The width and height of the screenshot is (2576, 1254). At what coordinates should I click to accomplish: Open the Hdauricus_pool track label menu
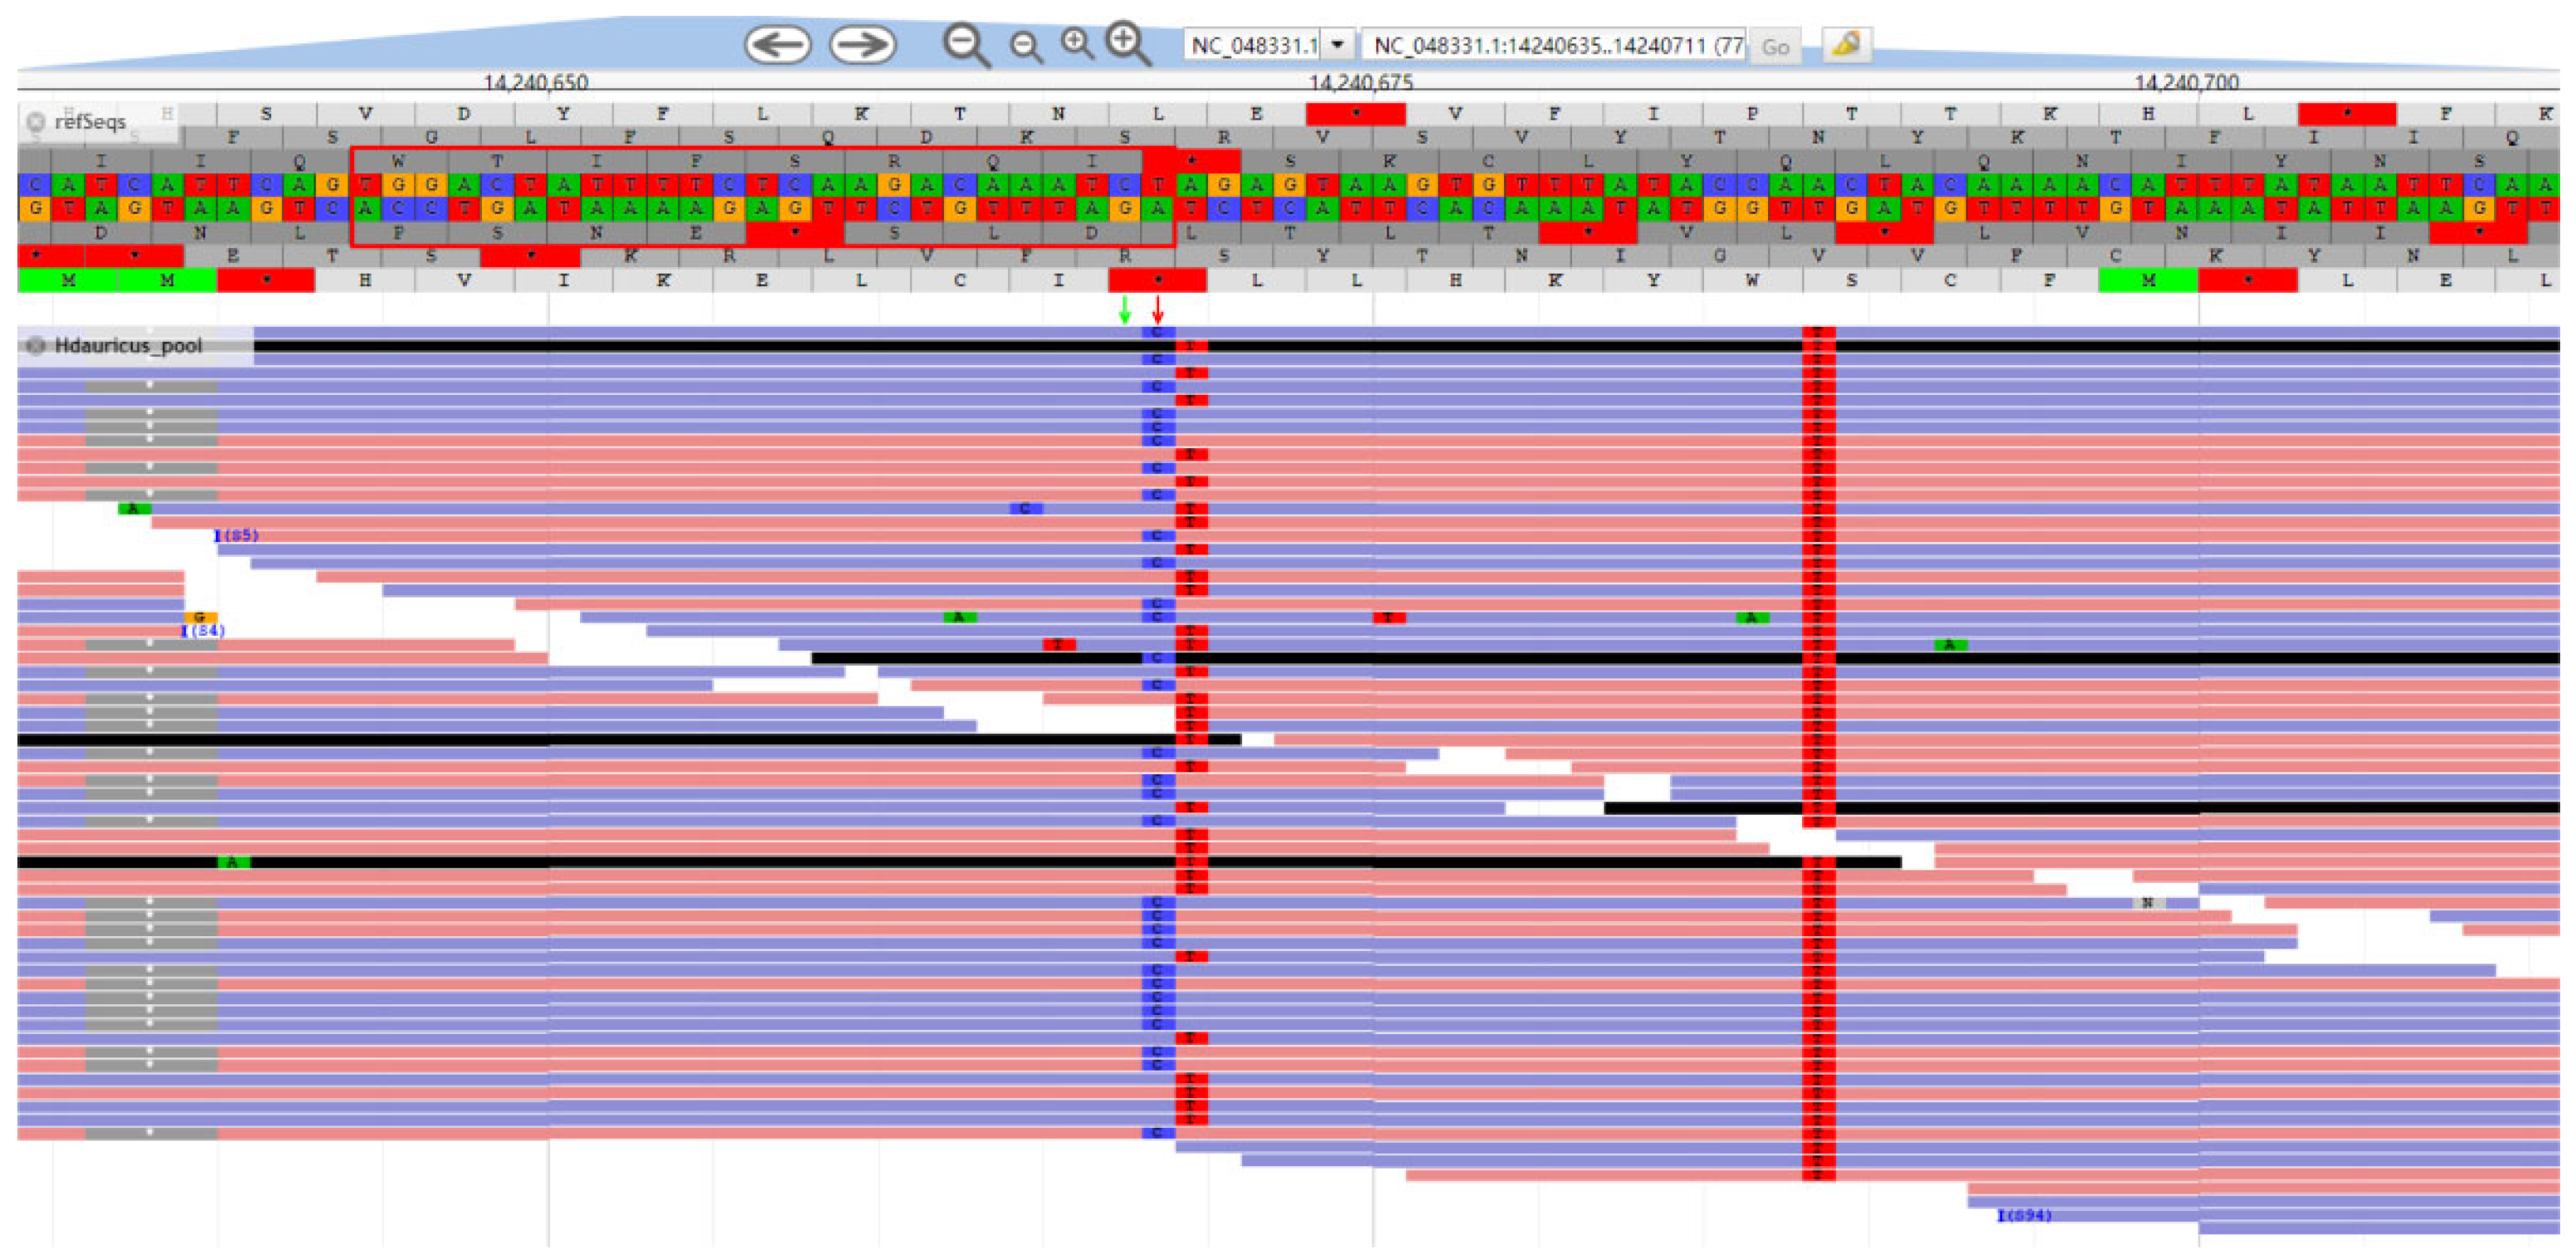point(128,346)
